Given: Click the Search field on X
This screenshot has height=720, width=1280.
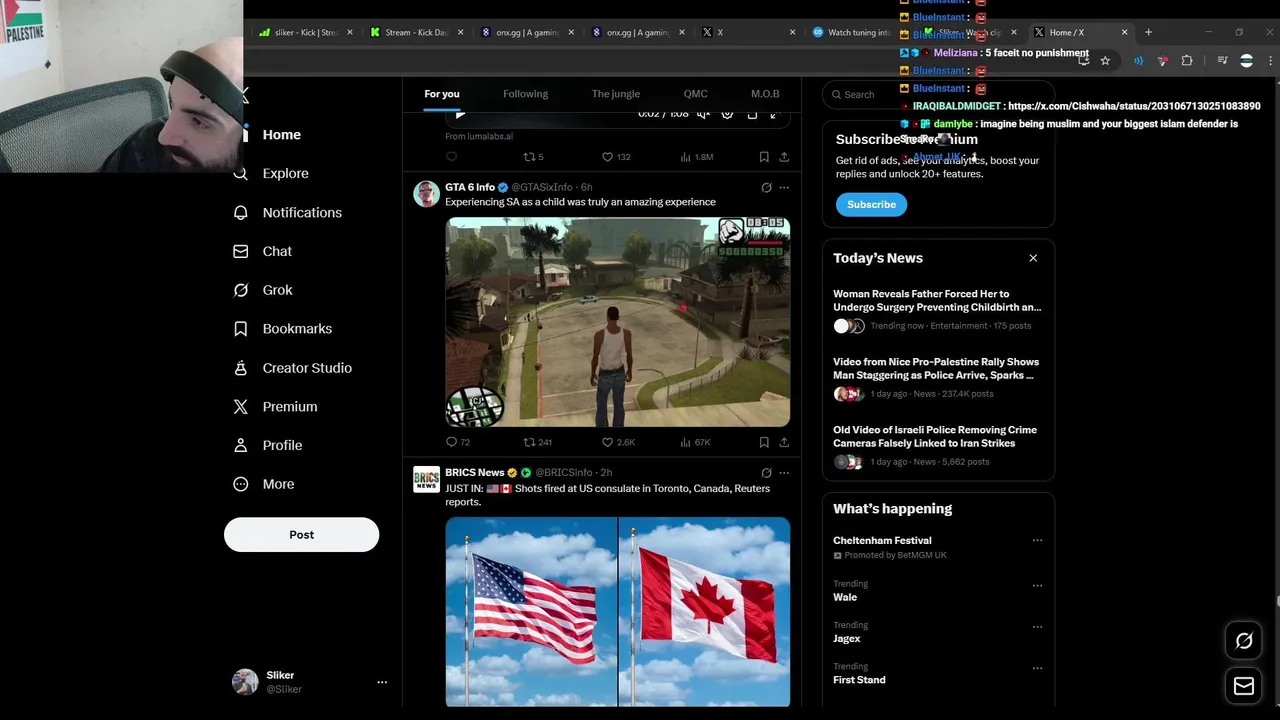Looking at the screenshot, I should click(x=937, y=95).
